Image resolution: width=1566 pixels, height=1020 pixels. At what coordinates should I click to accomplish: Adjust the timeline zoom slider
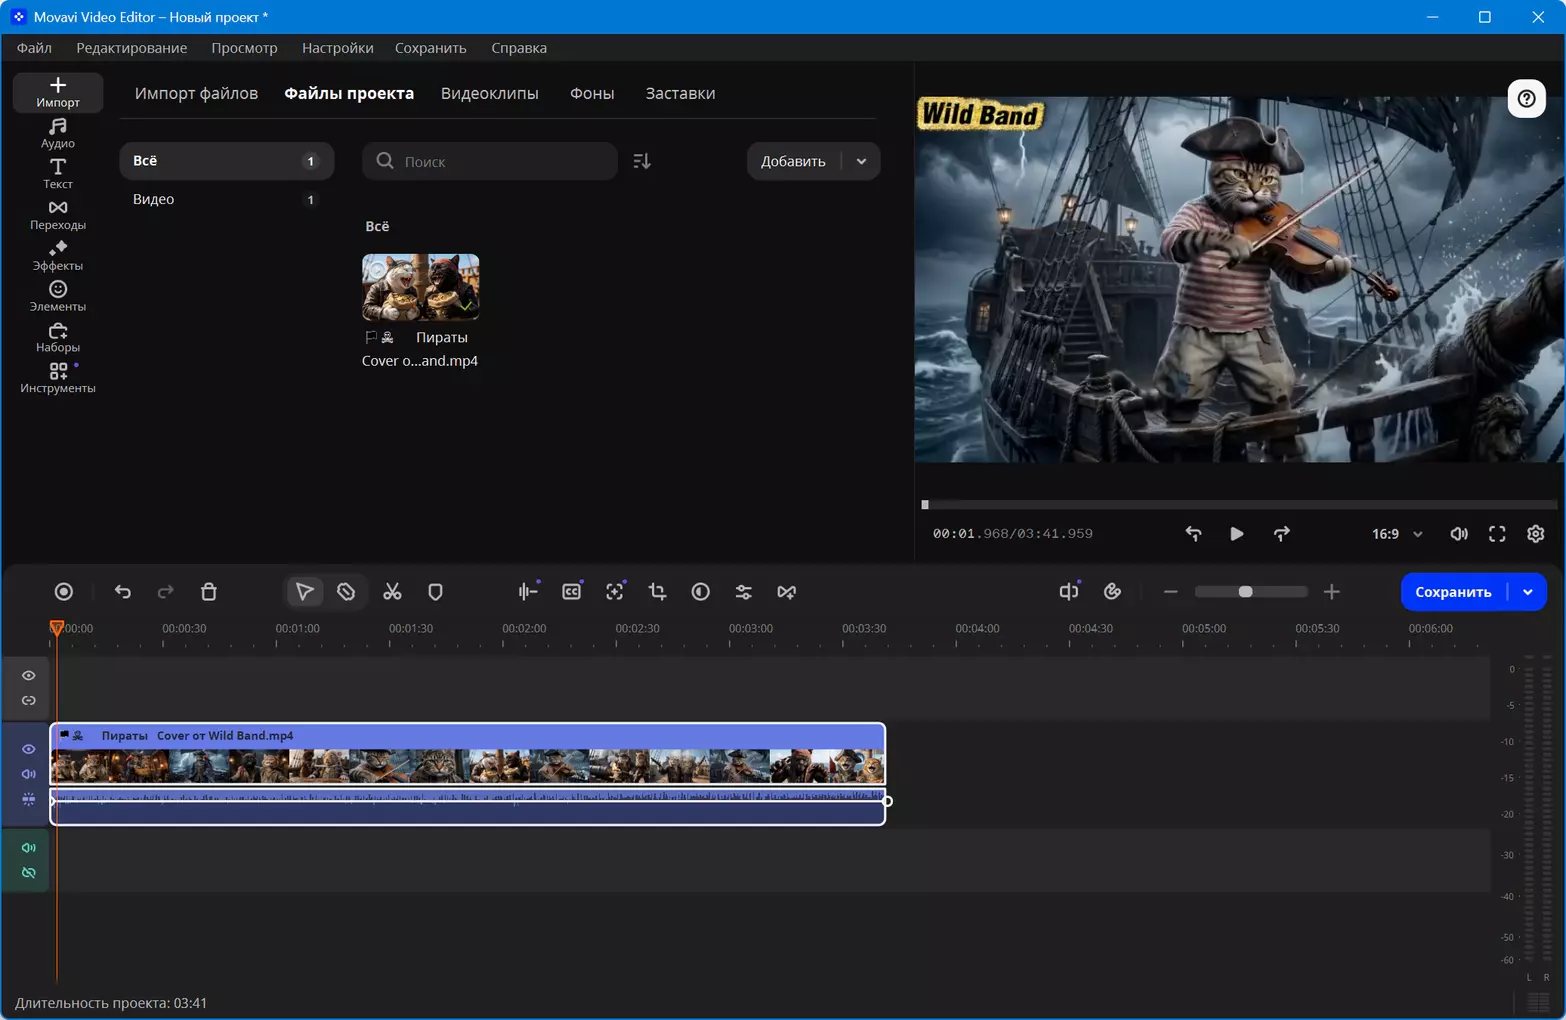(1250, 592)
